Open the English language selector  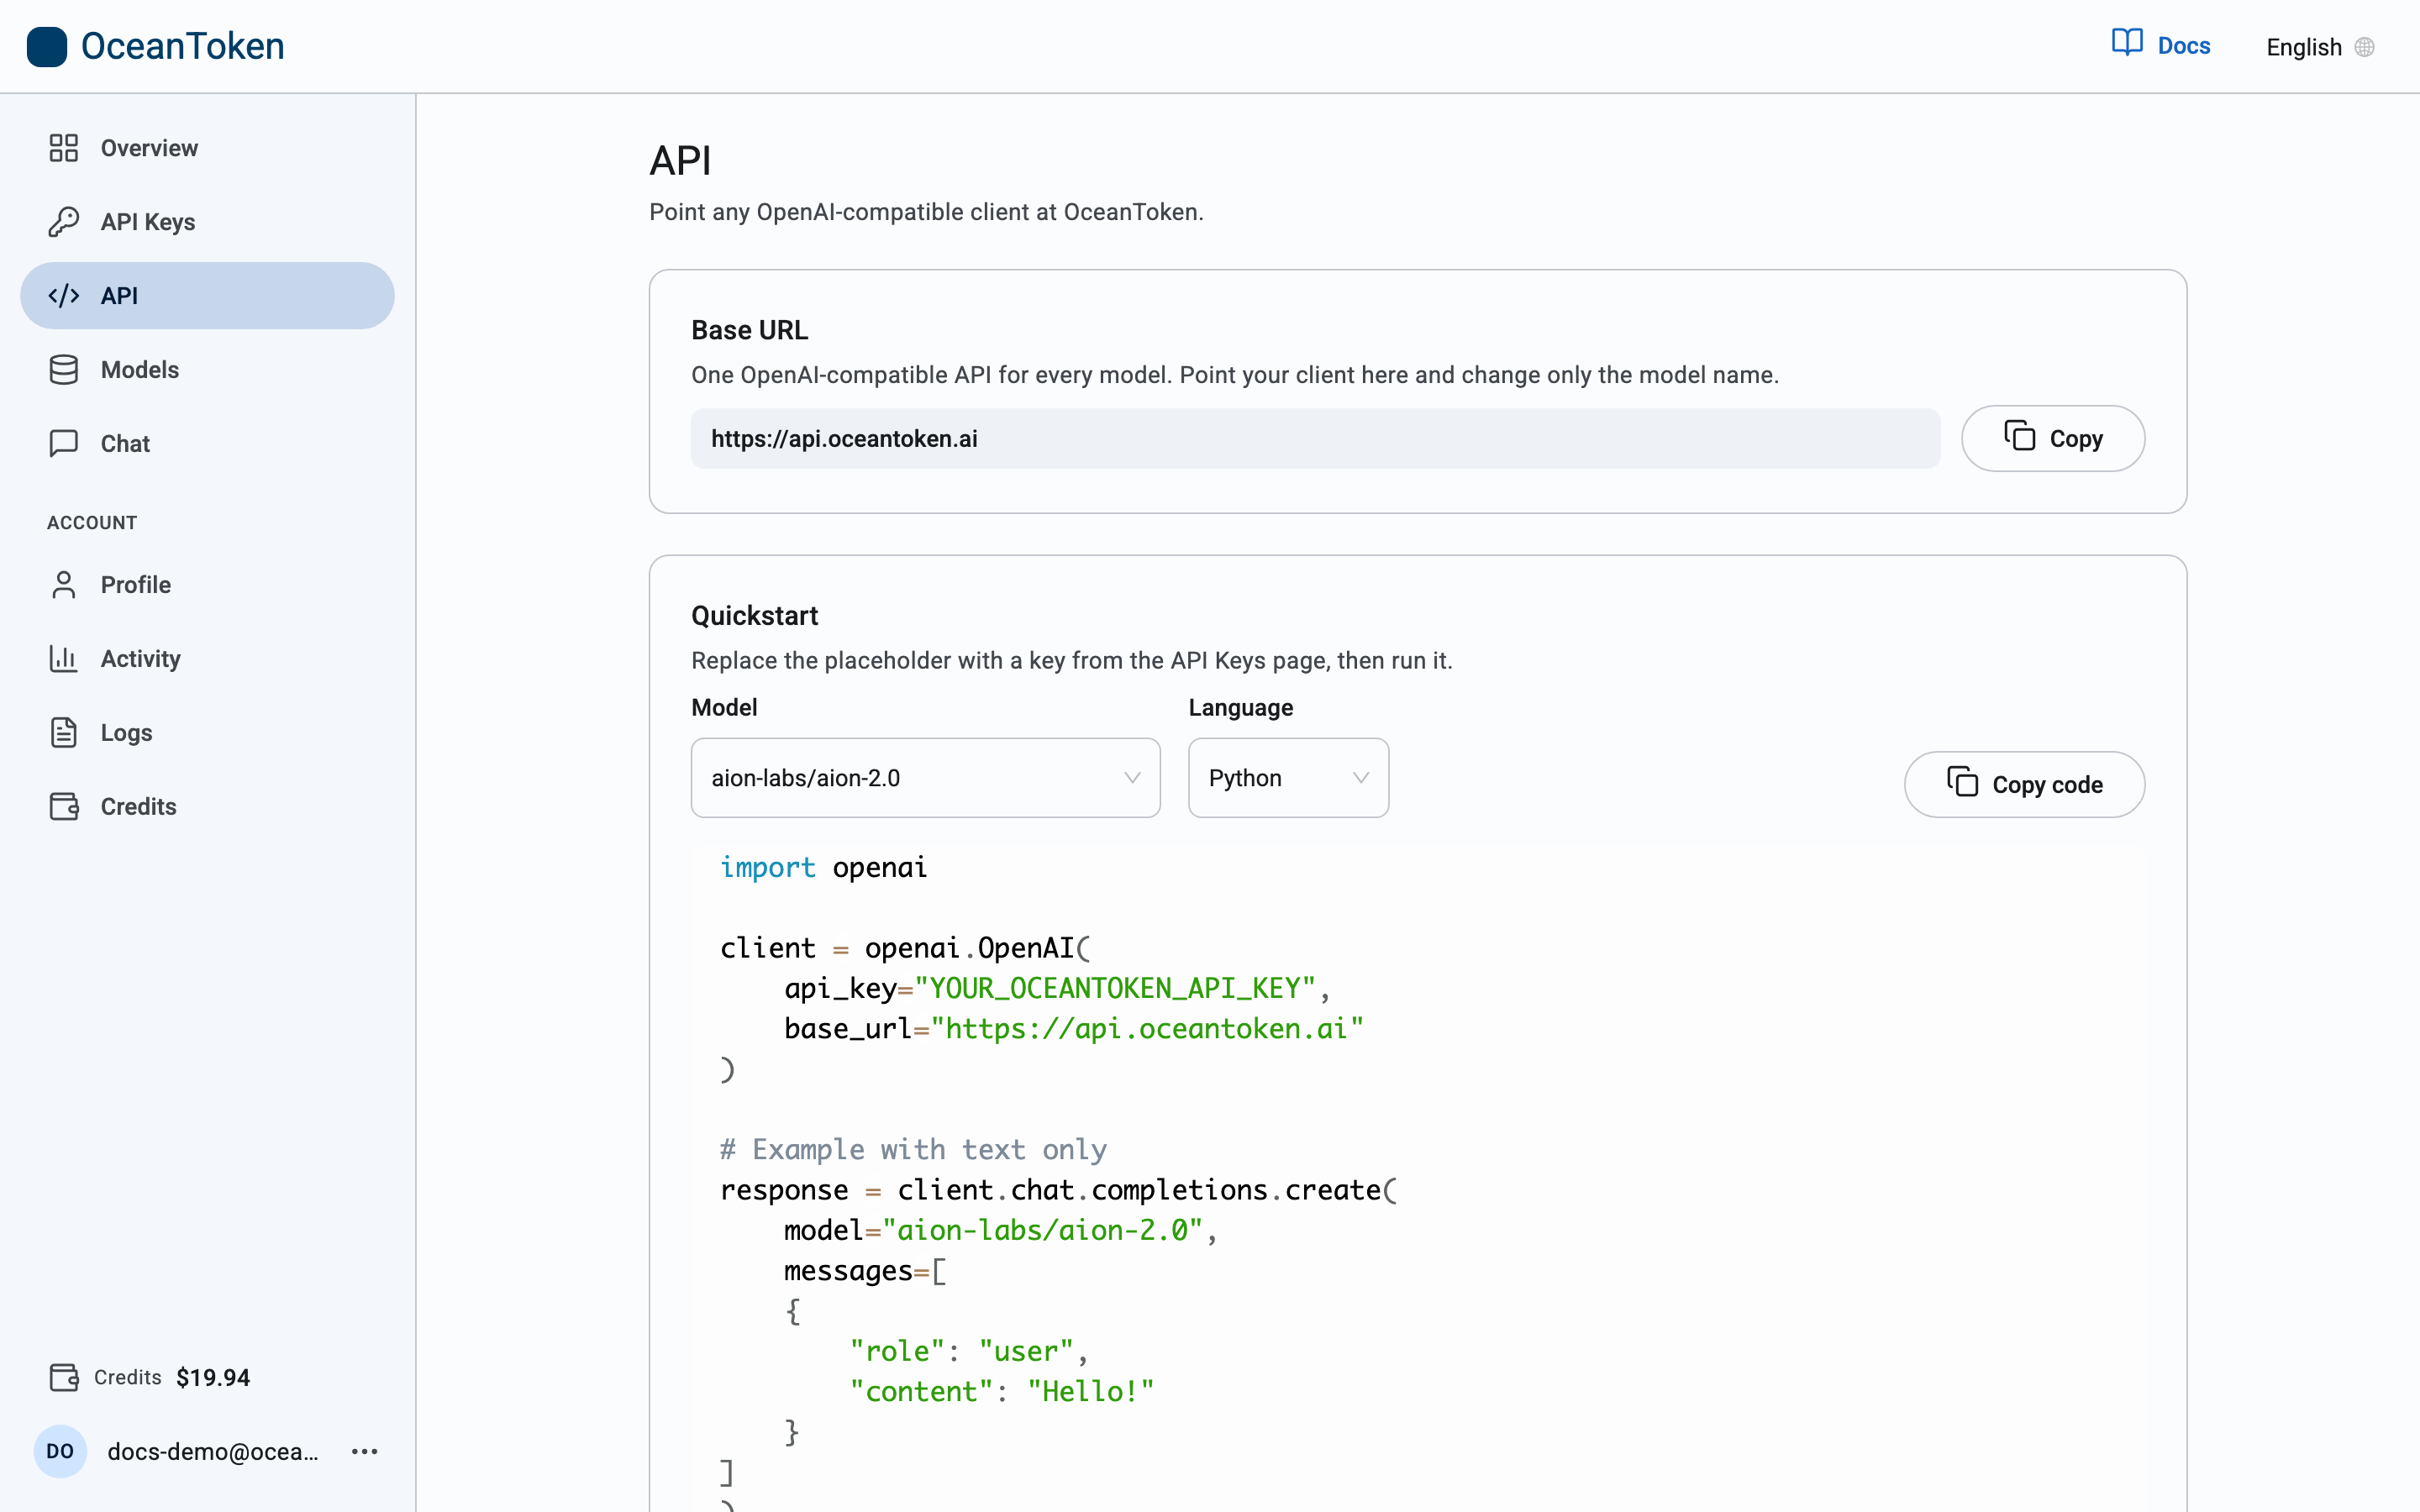click(2319, 47)
